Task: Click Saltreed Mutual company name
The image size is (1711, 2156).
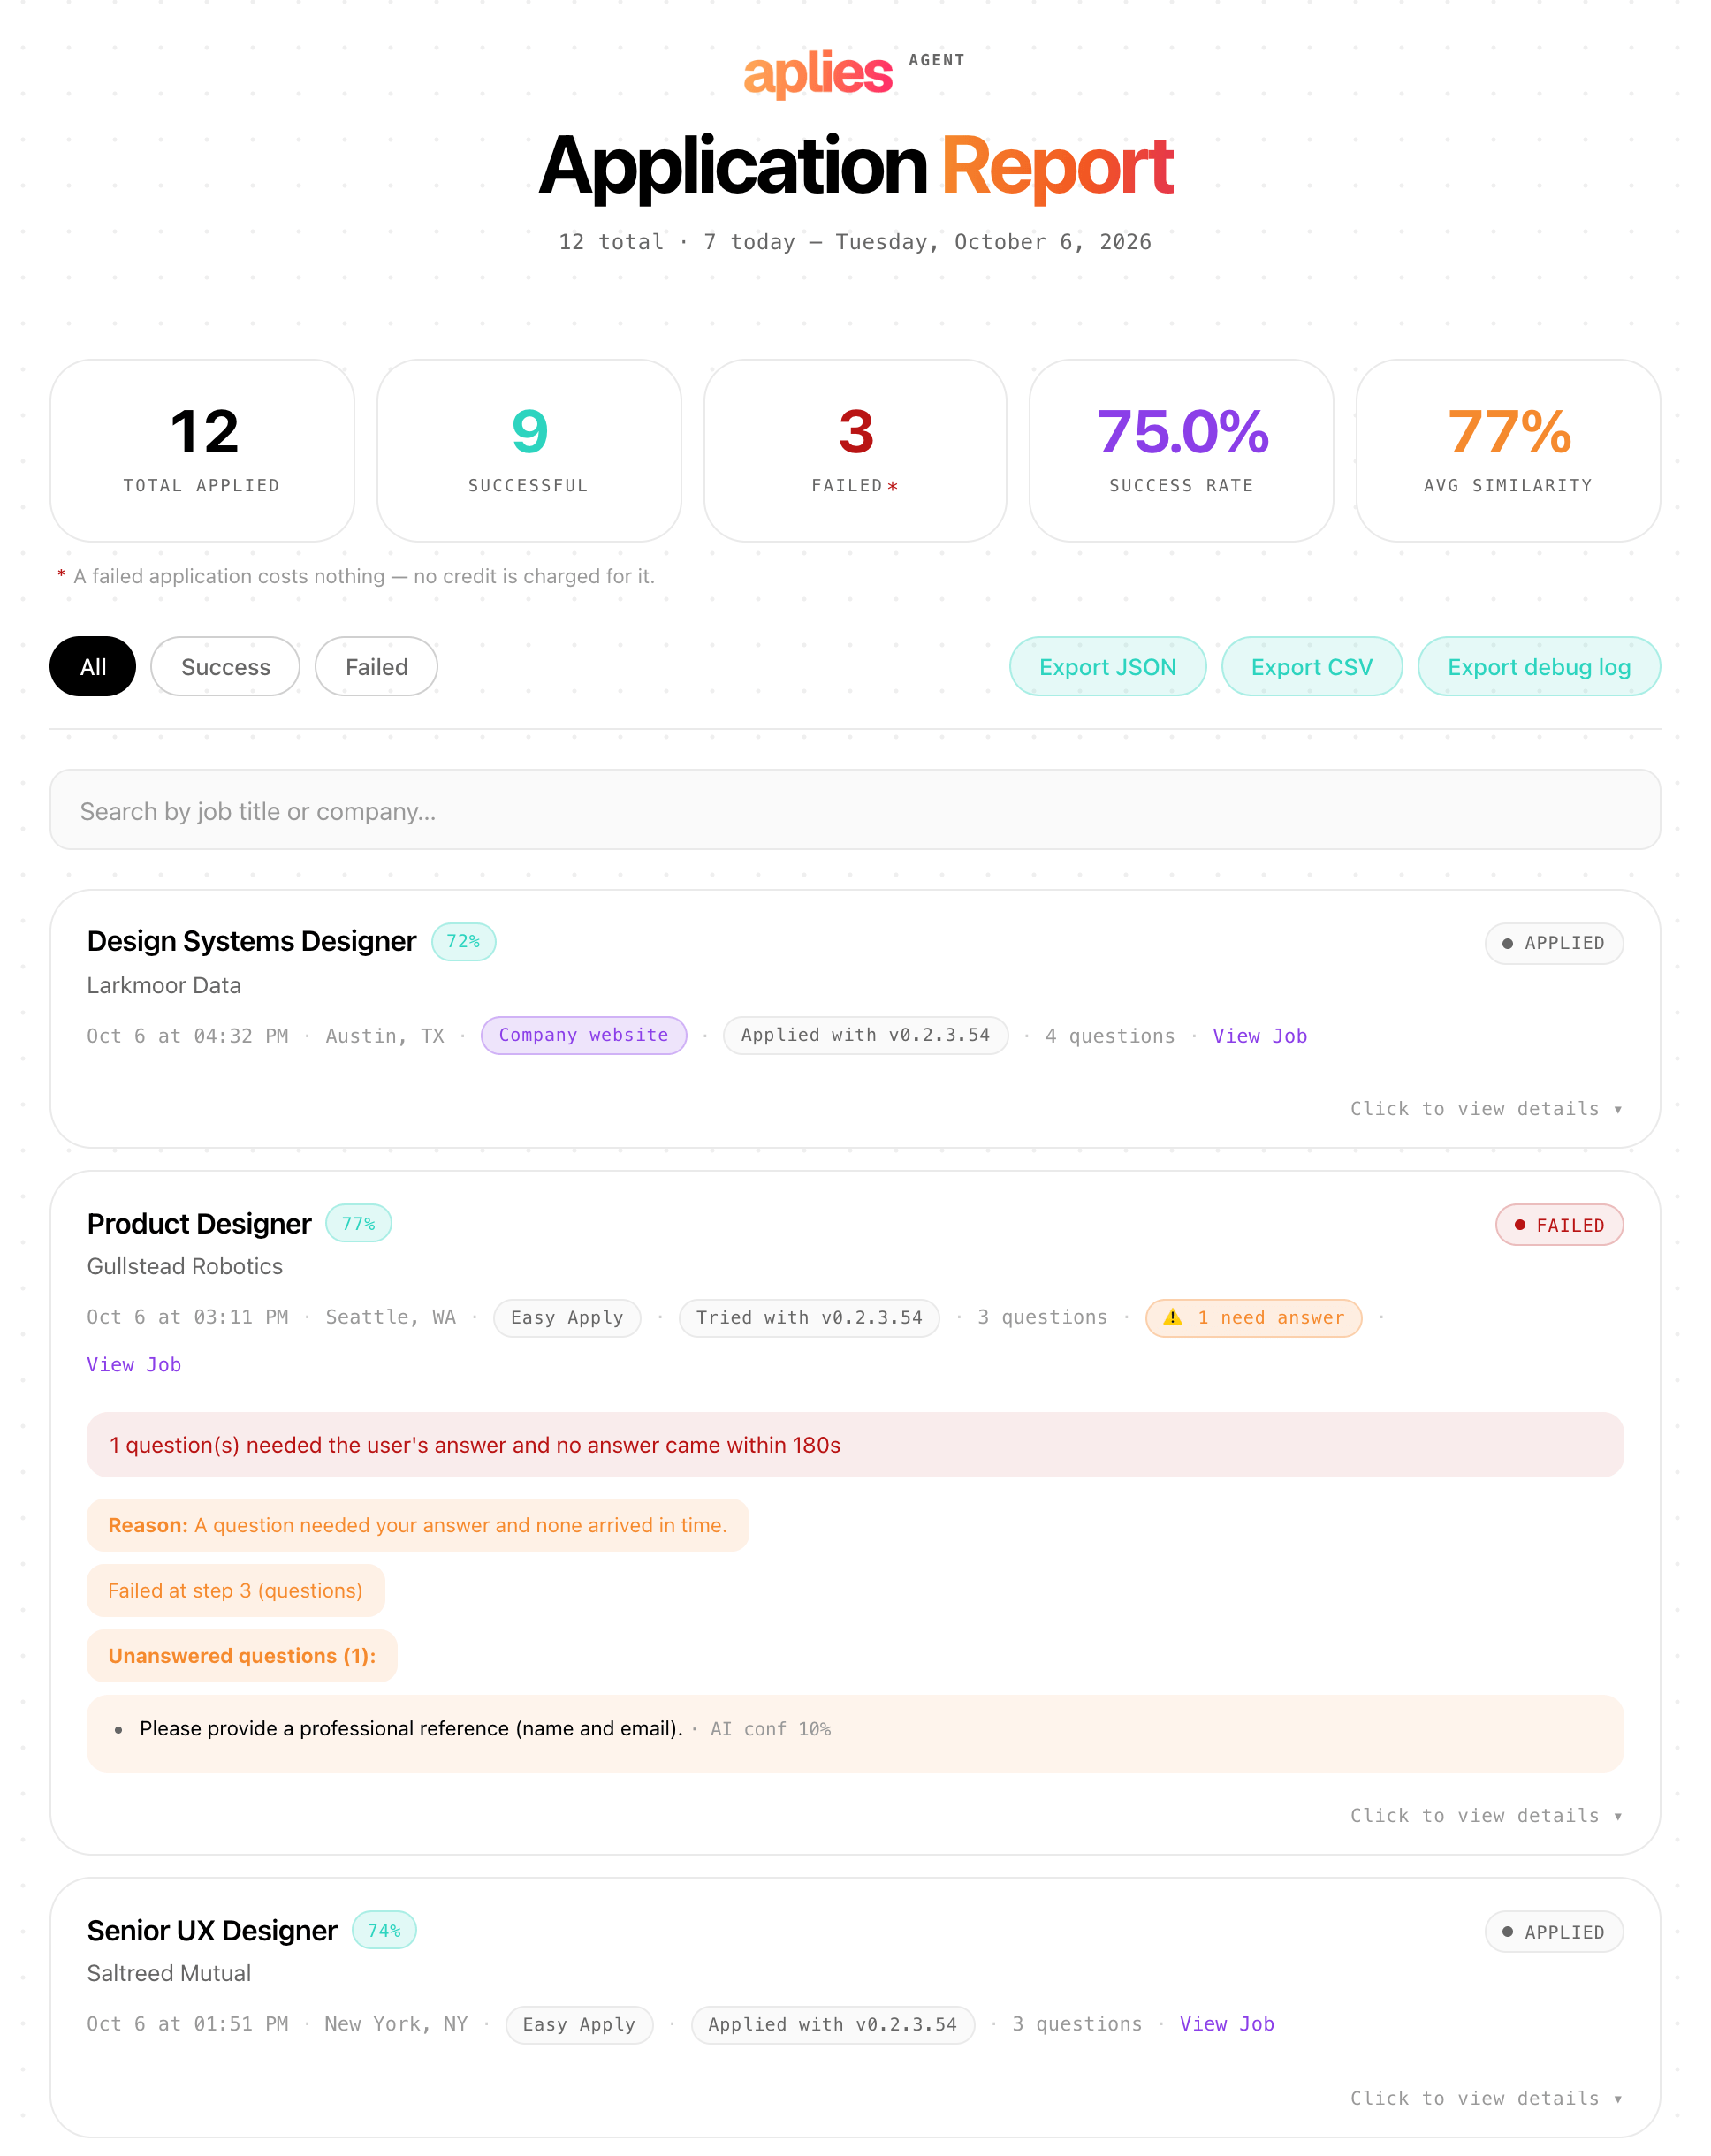Action: click(x=169, y=1973)
